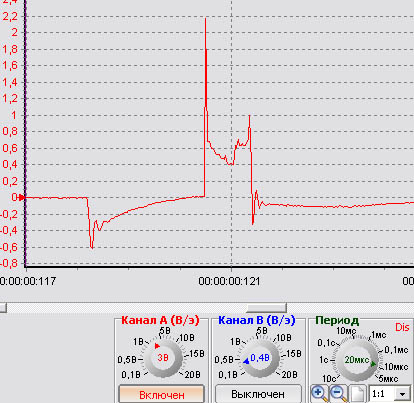Click the Канал A knob center showing 3В

click(163, 358)
